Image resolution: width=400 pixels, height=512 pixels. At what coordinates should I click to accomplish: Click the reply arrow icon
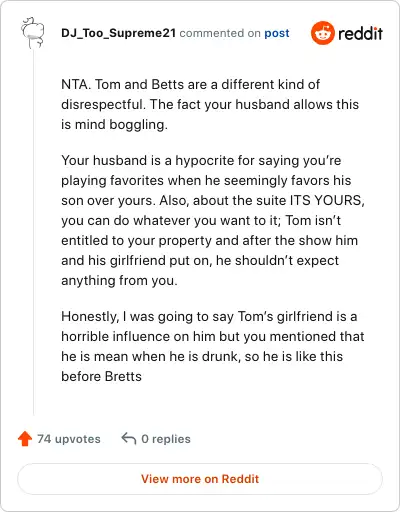(x=129, y=439)
